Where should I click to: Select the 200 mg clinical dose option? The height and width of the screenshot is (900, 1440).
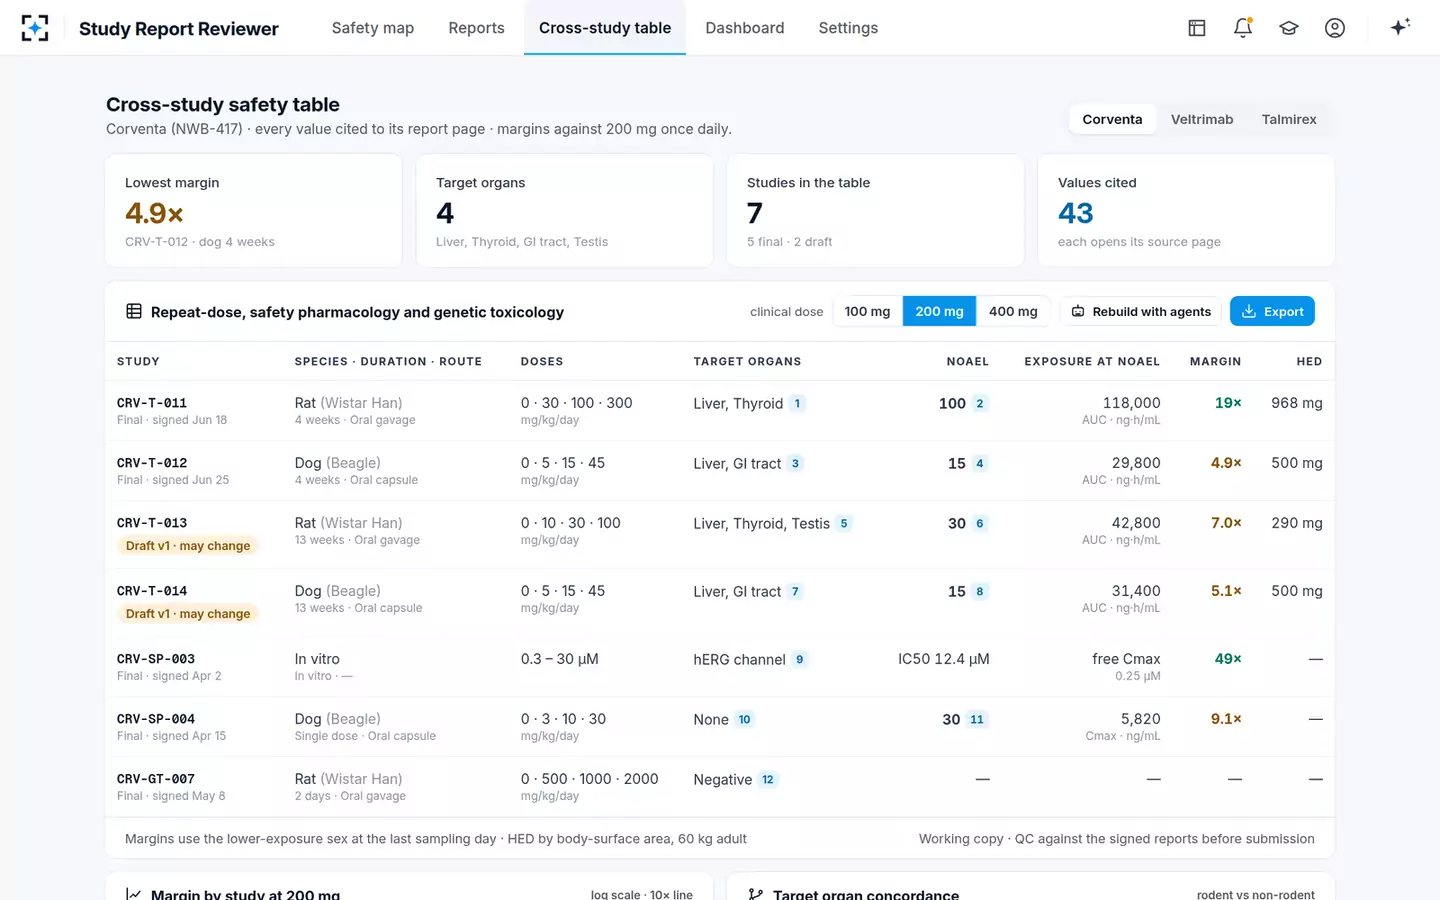pos(939,312)
